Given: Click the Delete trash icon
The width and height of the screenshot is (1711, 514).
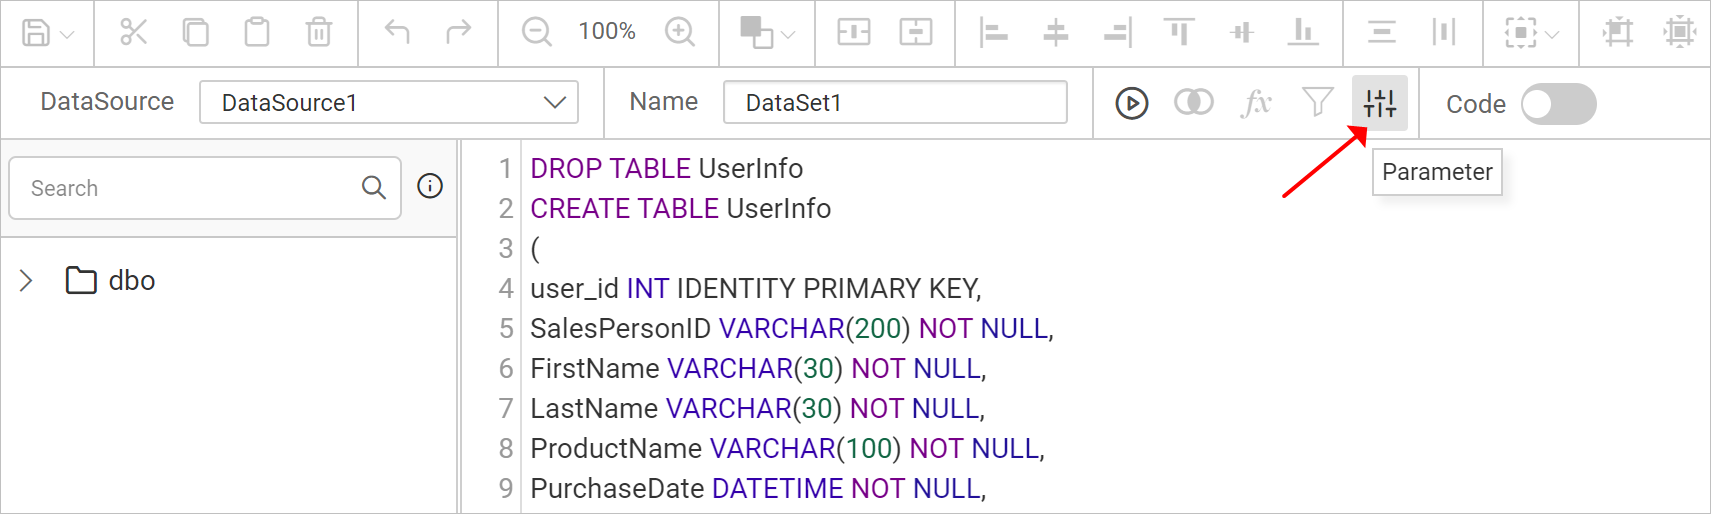Looking at the screenshot, I should (x=319, y=32).
